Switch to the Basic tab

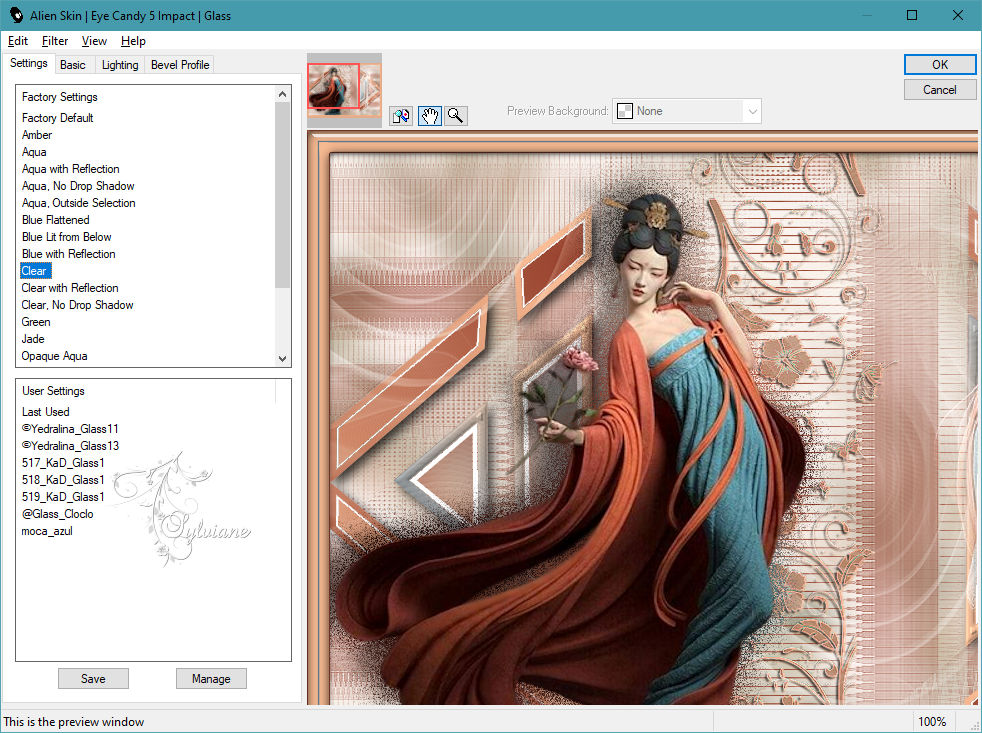point(73,65)
